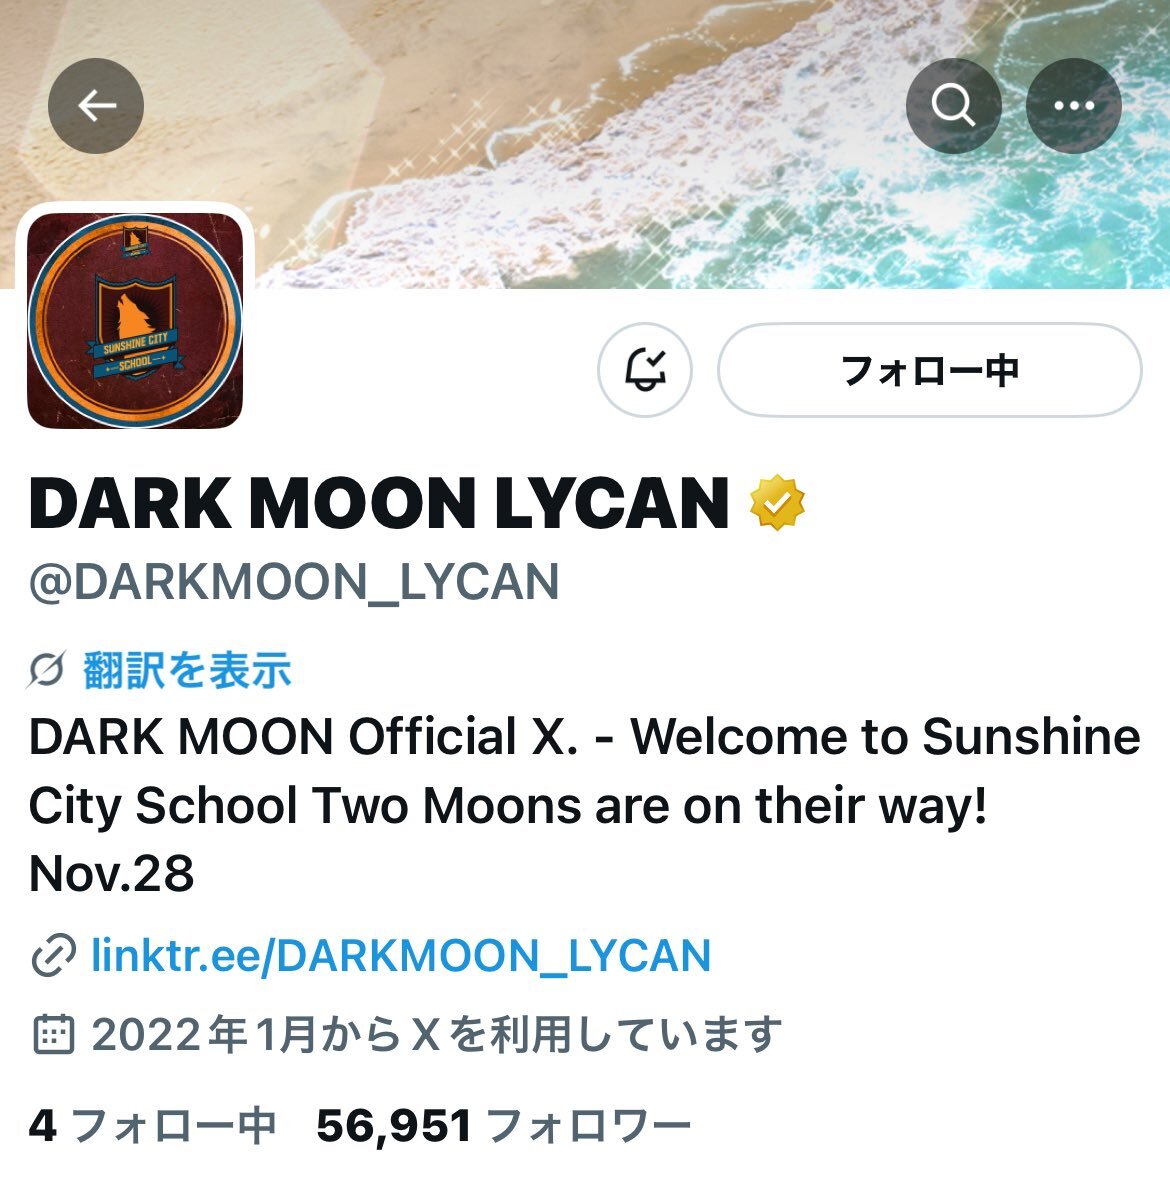View the 56,951 フォロワー followers list
Viewport: 1170px width, 1189px height.
pos(503,1125)
